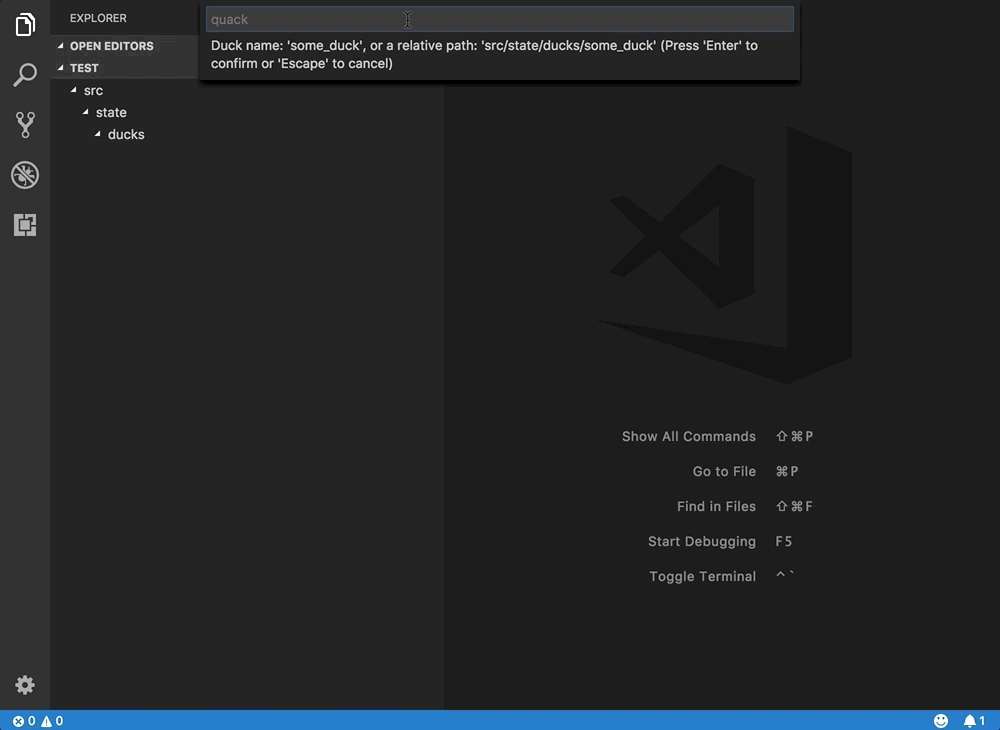Collapse the src folder arrow
The width and height of the screenshot is (1000, 730).
coord(73,90)
